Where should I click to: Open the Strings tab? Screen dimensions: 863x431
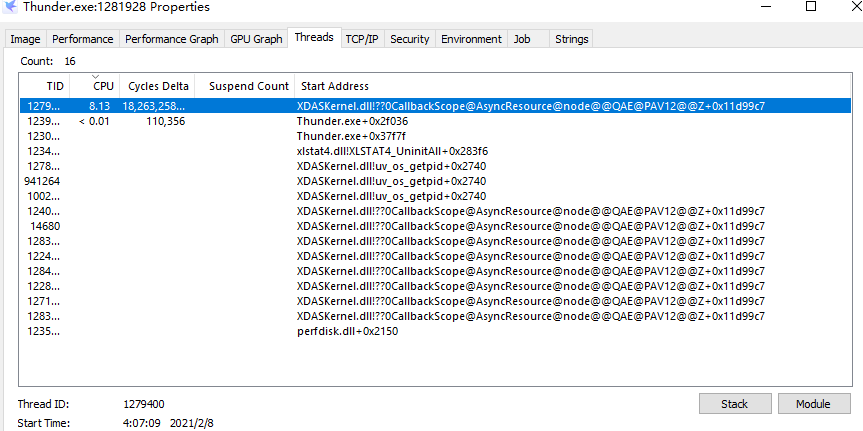(571, 39)
